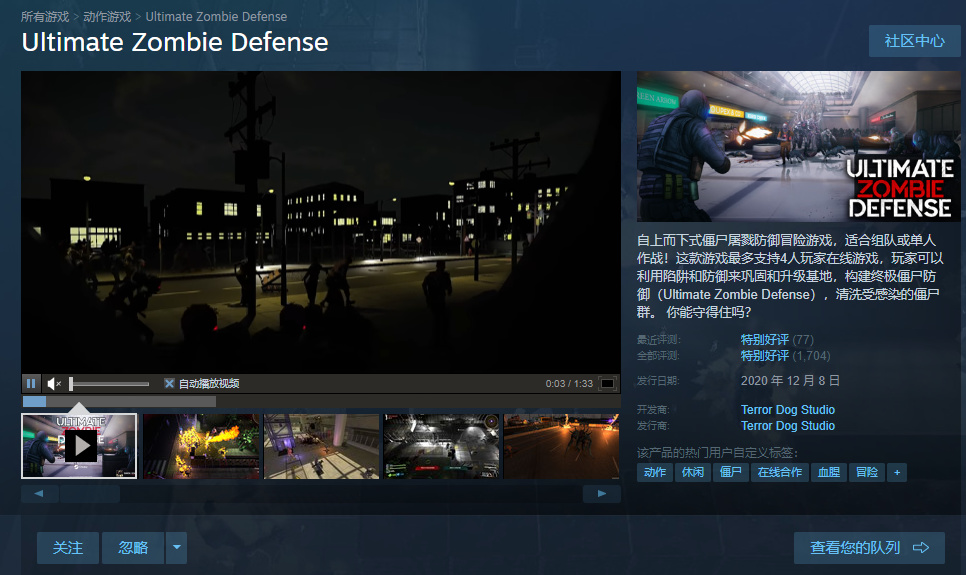Select the 休闲 tag
966x575 pixels.
pyautogui.click(x=693, y=472)
